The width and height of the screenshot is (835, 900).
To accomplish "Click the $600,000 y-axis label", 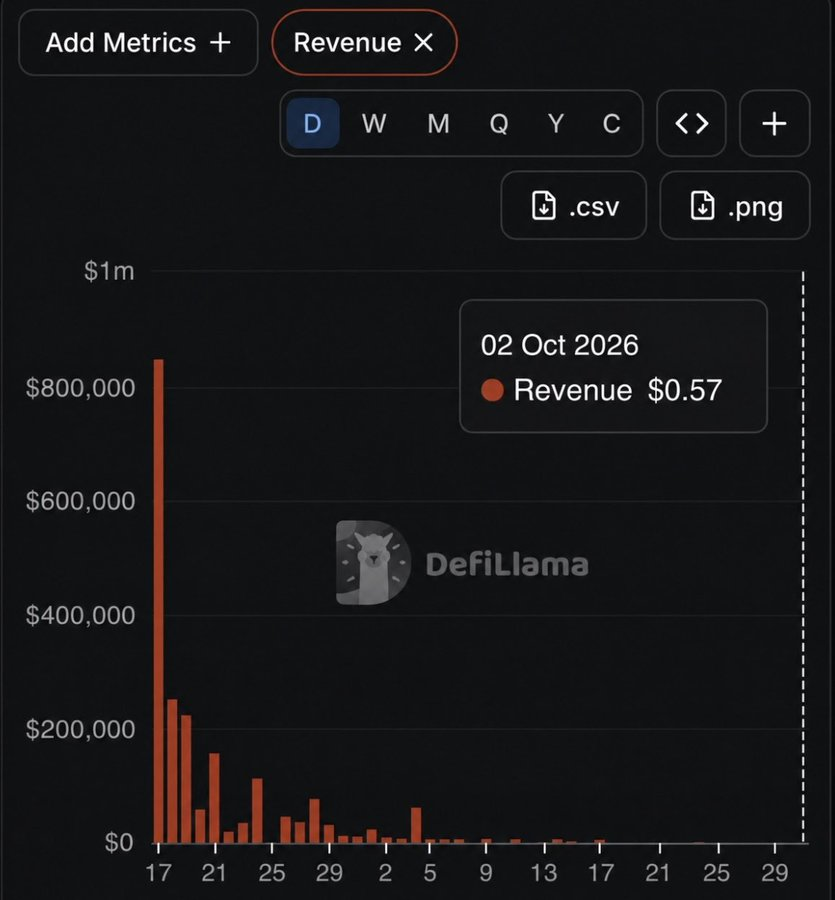I will (80, 501).
